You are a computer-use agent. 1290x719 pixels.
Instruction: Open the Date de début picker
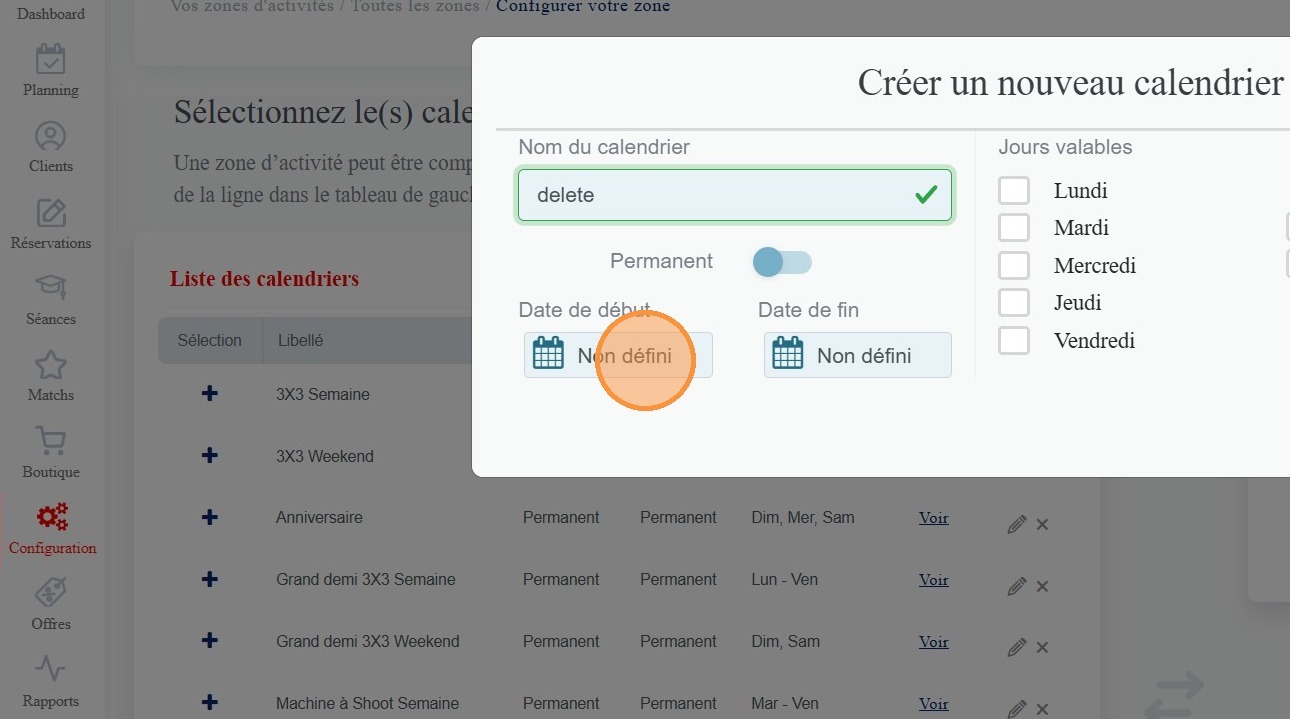coord(618,355)
